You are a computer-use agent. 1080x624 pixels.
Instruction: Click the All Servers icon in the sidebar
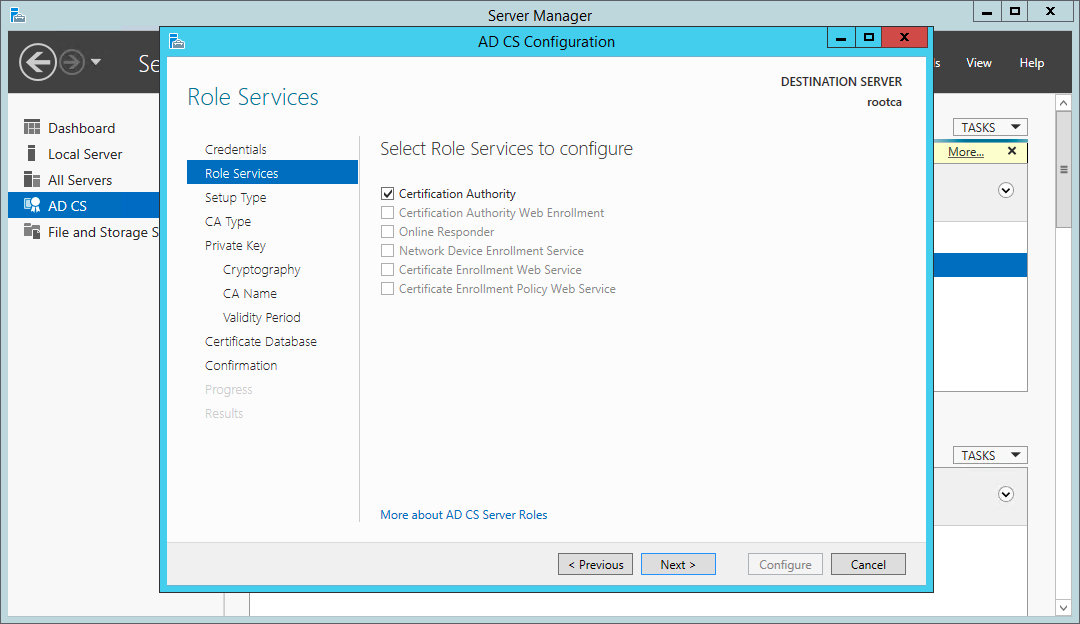[x=32, y=179]
